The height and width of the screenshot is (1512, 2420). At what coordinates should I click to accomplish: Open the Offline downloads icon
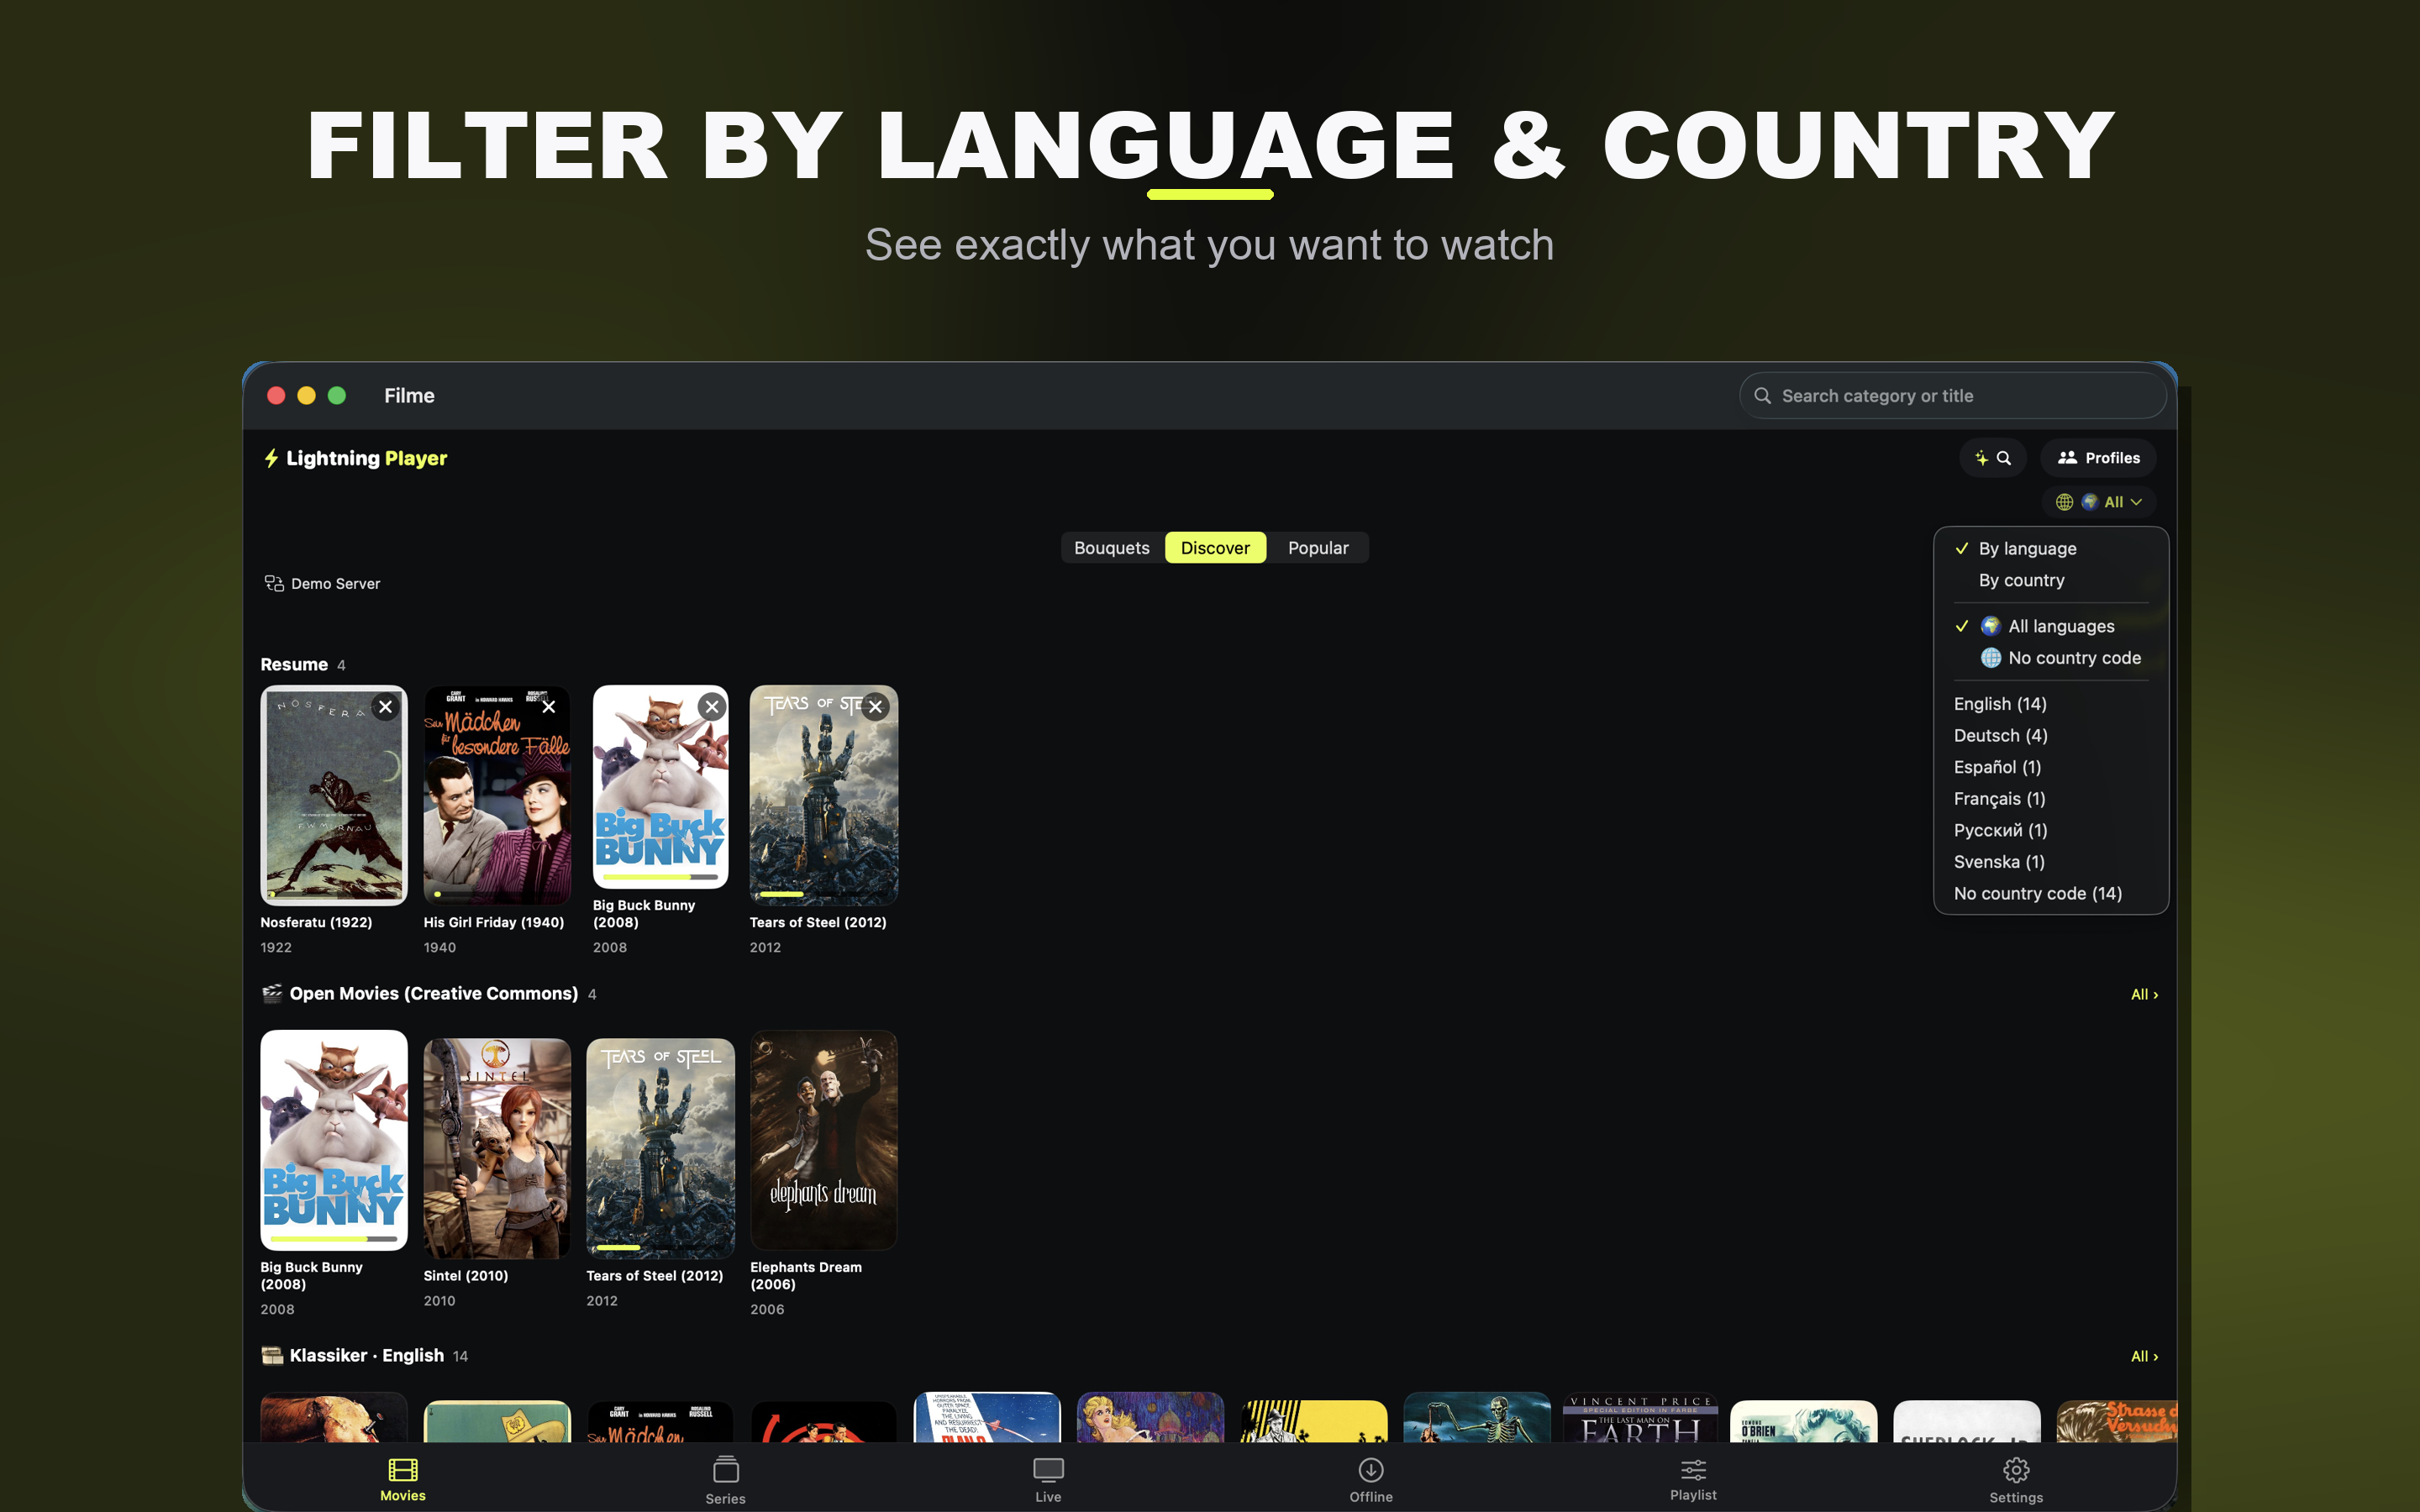(1371, 1469)
